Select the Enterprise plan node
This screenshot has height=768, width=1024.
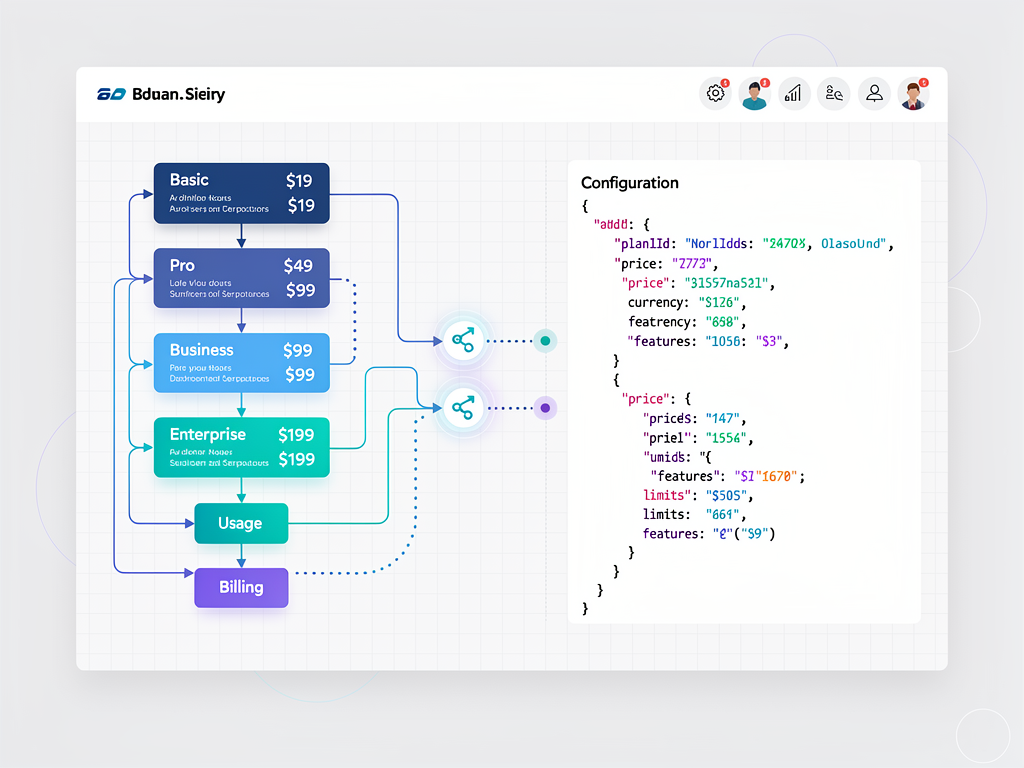[x=242, y=447]
